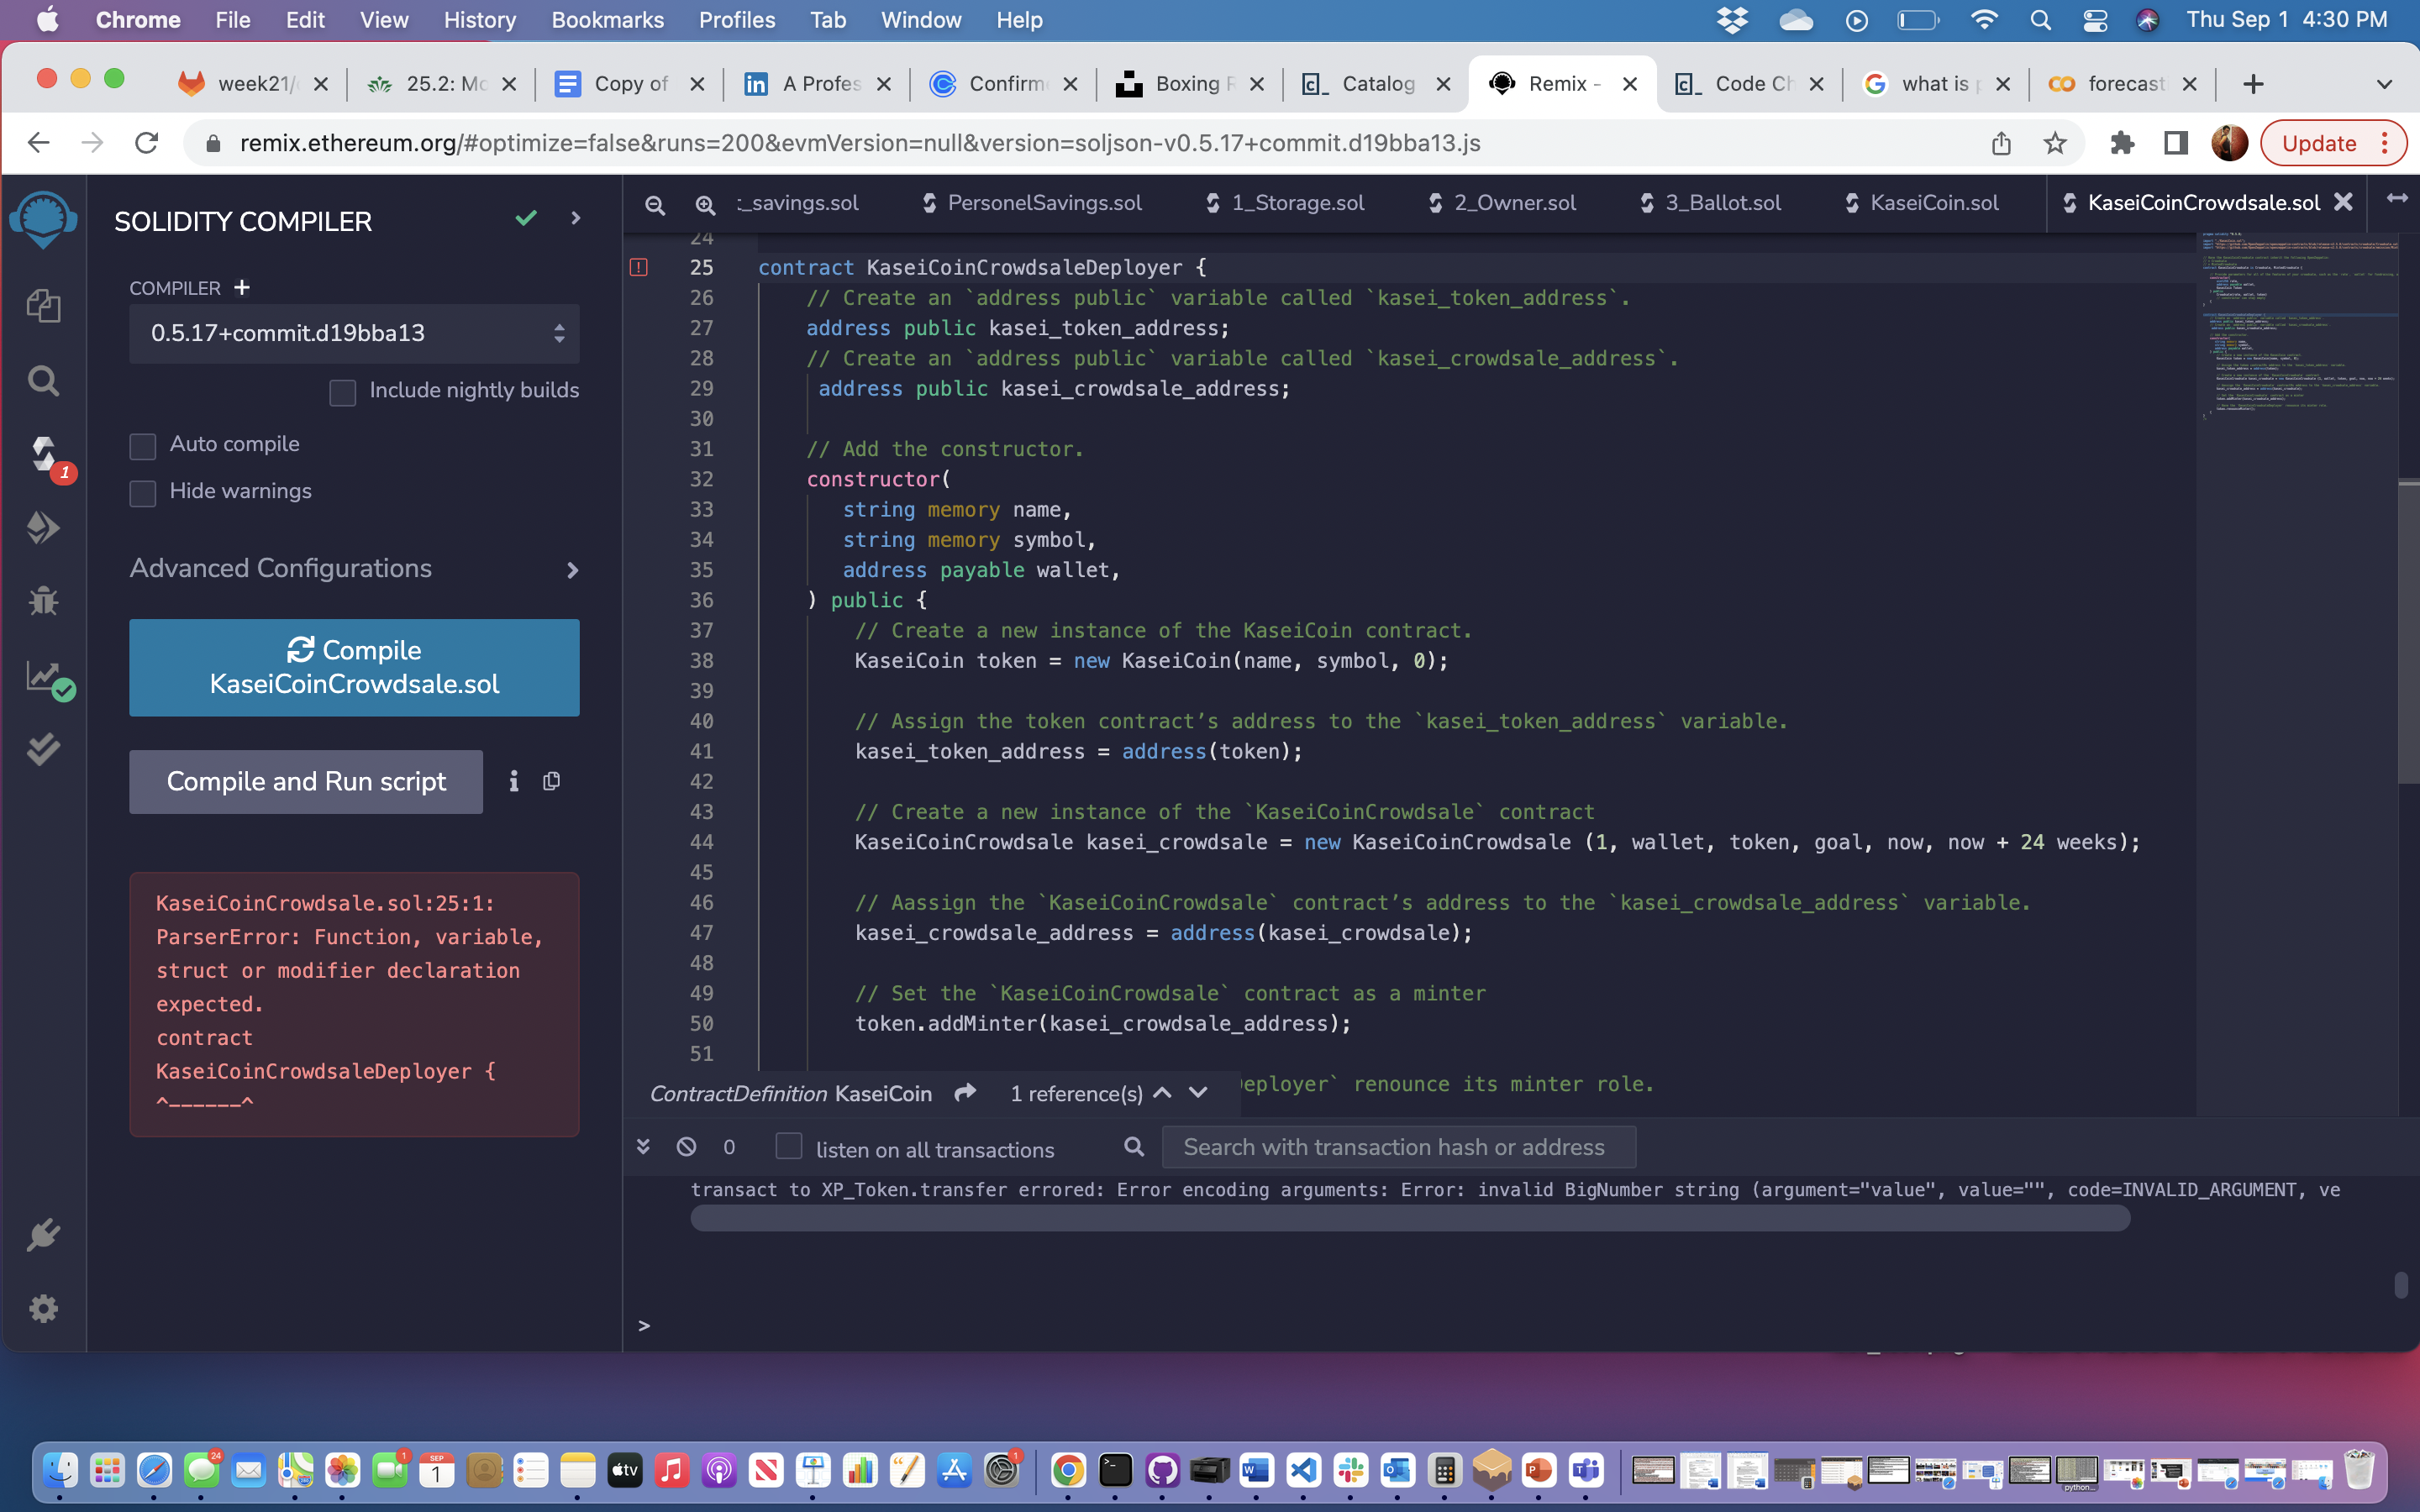Viewport: 2420px width, 1512px height.
Task: Collapse the terminal panel with double chevron
Action: pyautogui.click(x=643, y=1147)
